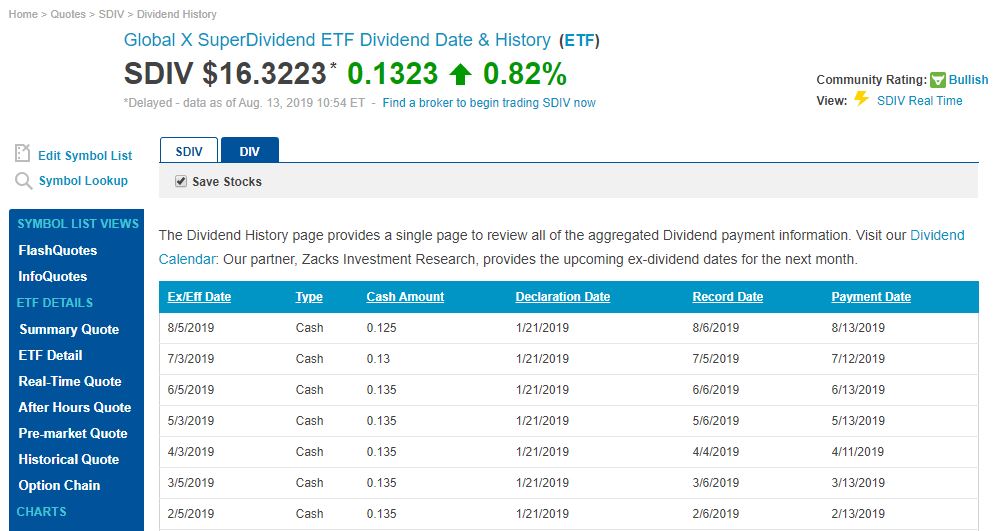Image resolution: width=994 pixels, height=531 pixels.
Task: Open ETF Detail in sidebar
Action: (x=51, y=355)
